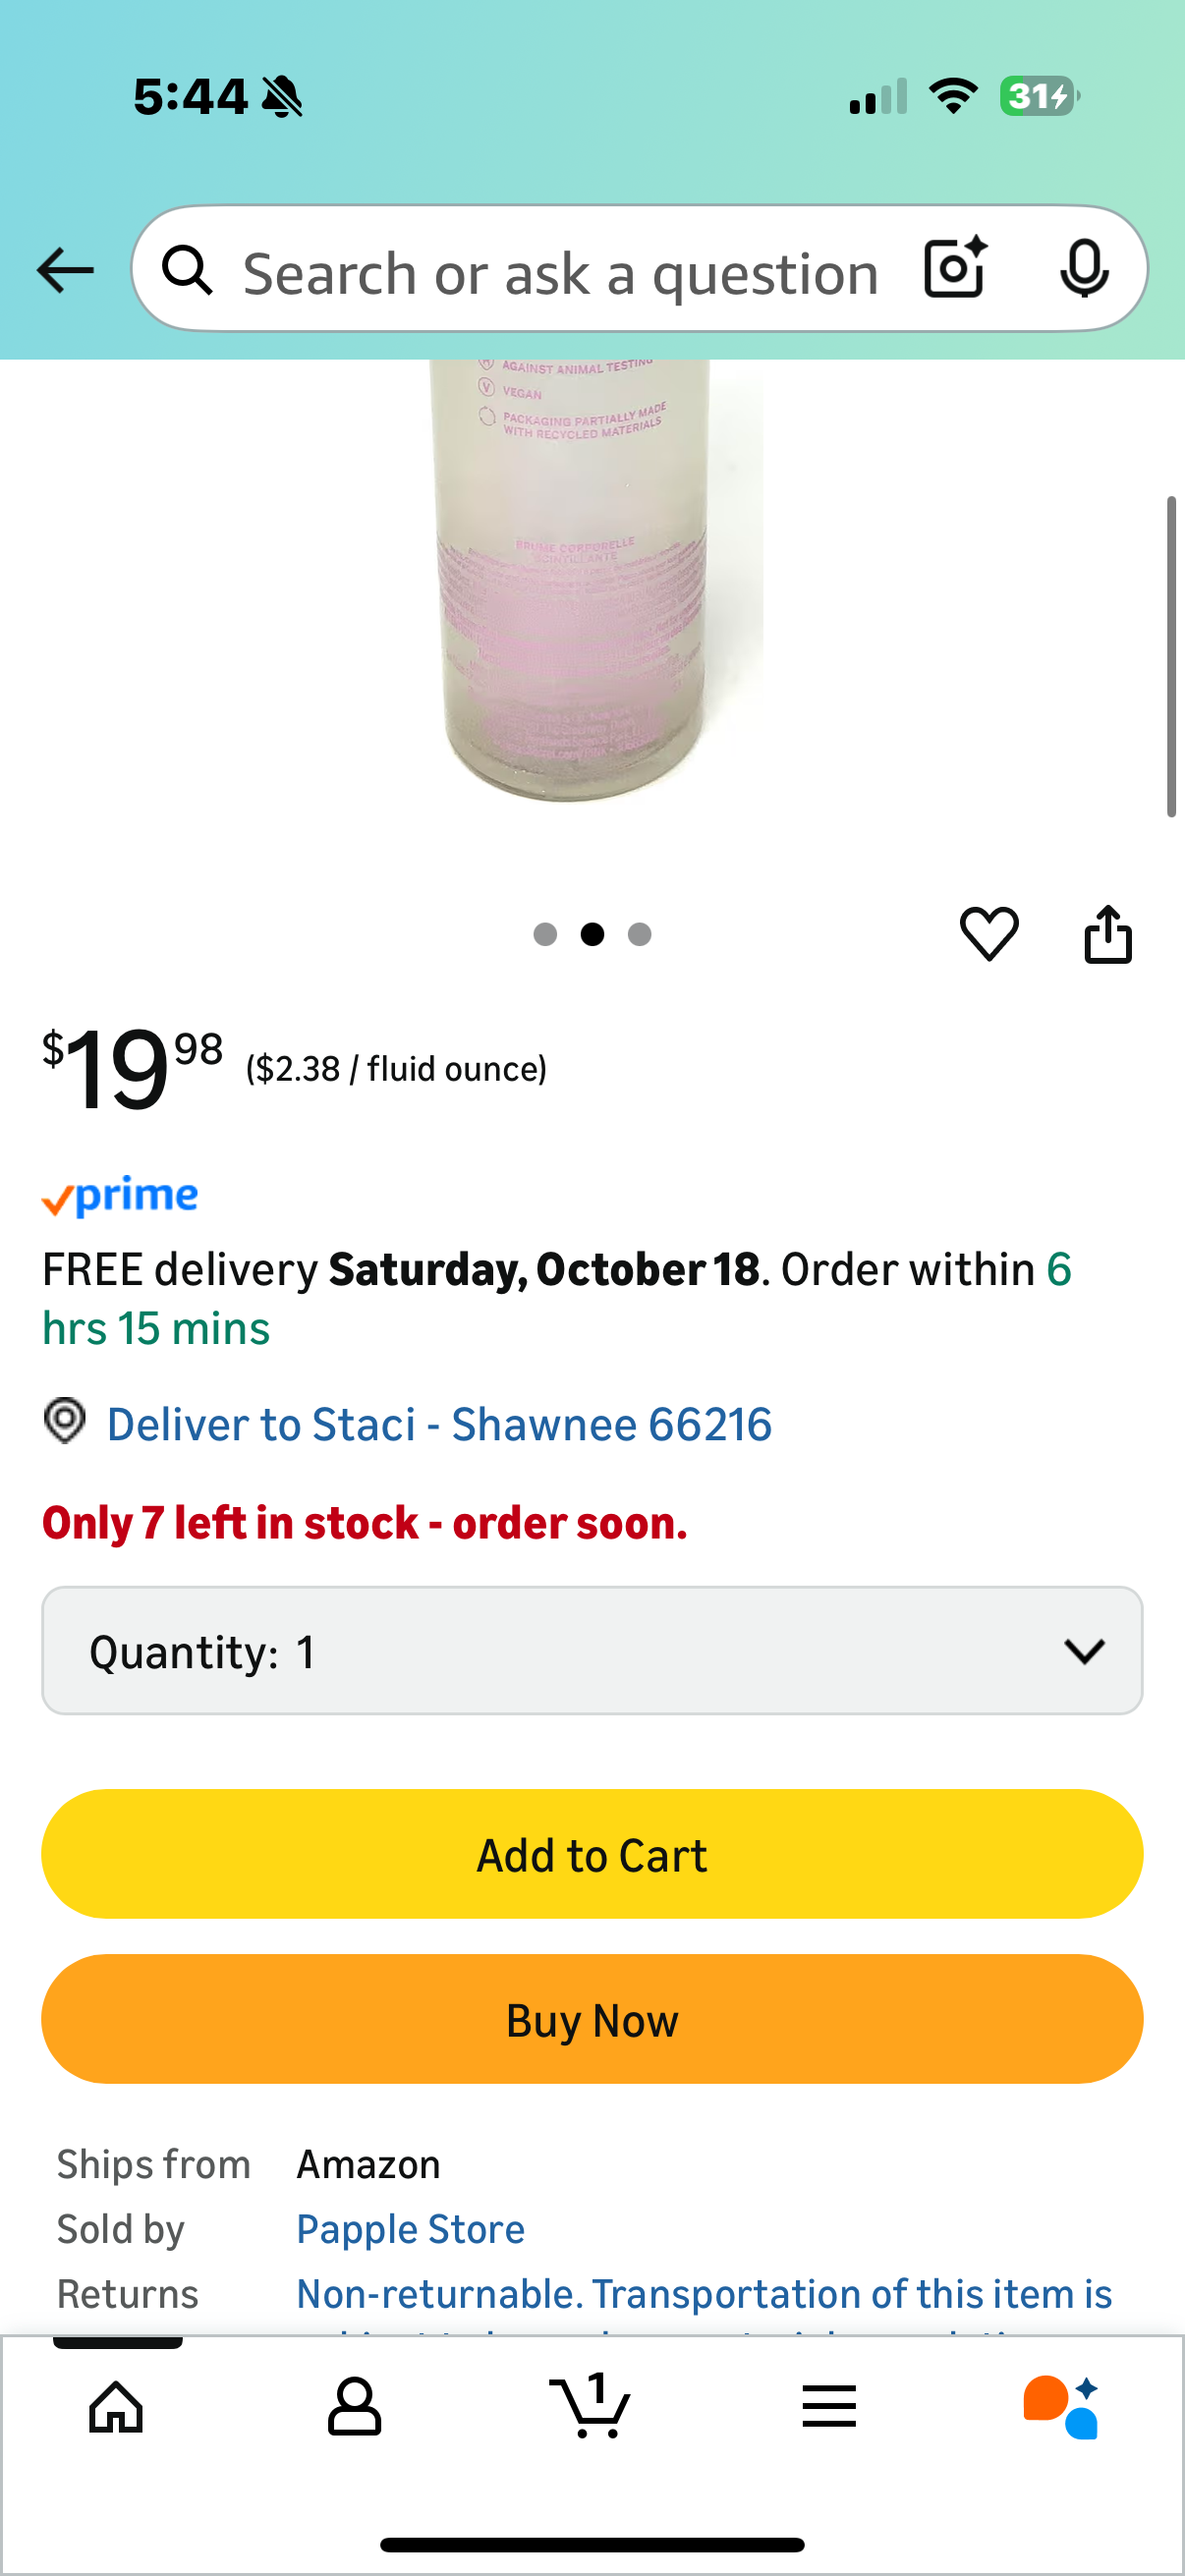Tap the microphone voice search icon
This screenshot has height=2576, width=1185.
[x=1083, y=269]
